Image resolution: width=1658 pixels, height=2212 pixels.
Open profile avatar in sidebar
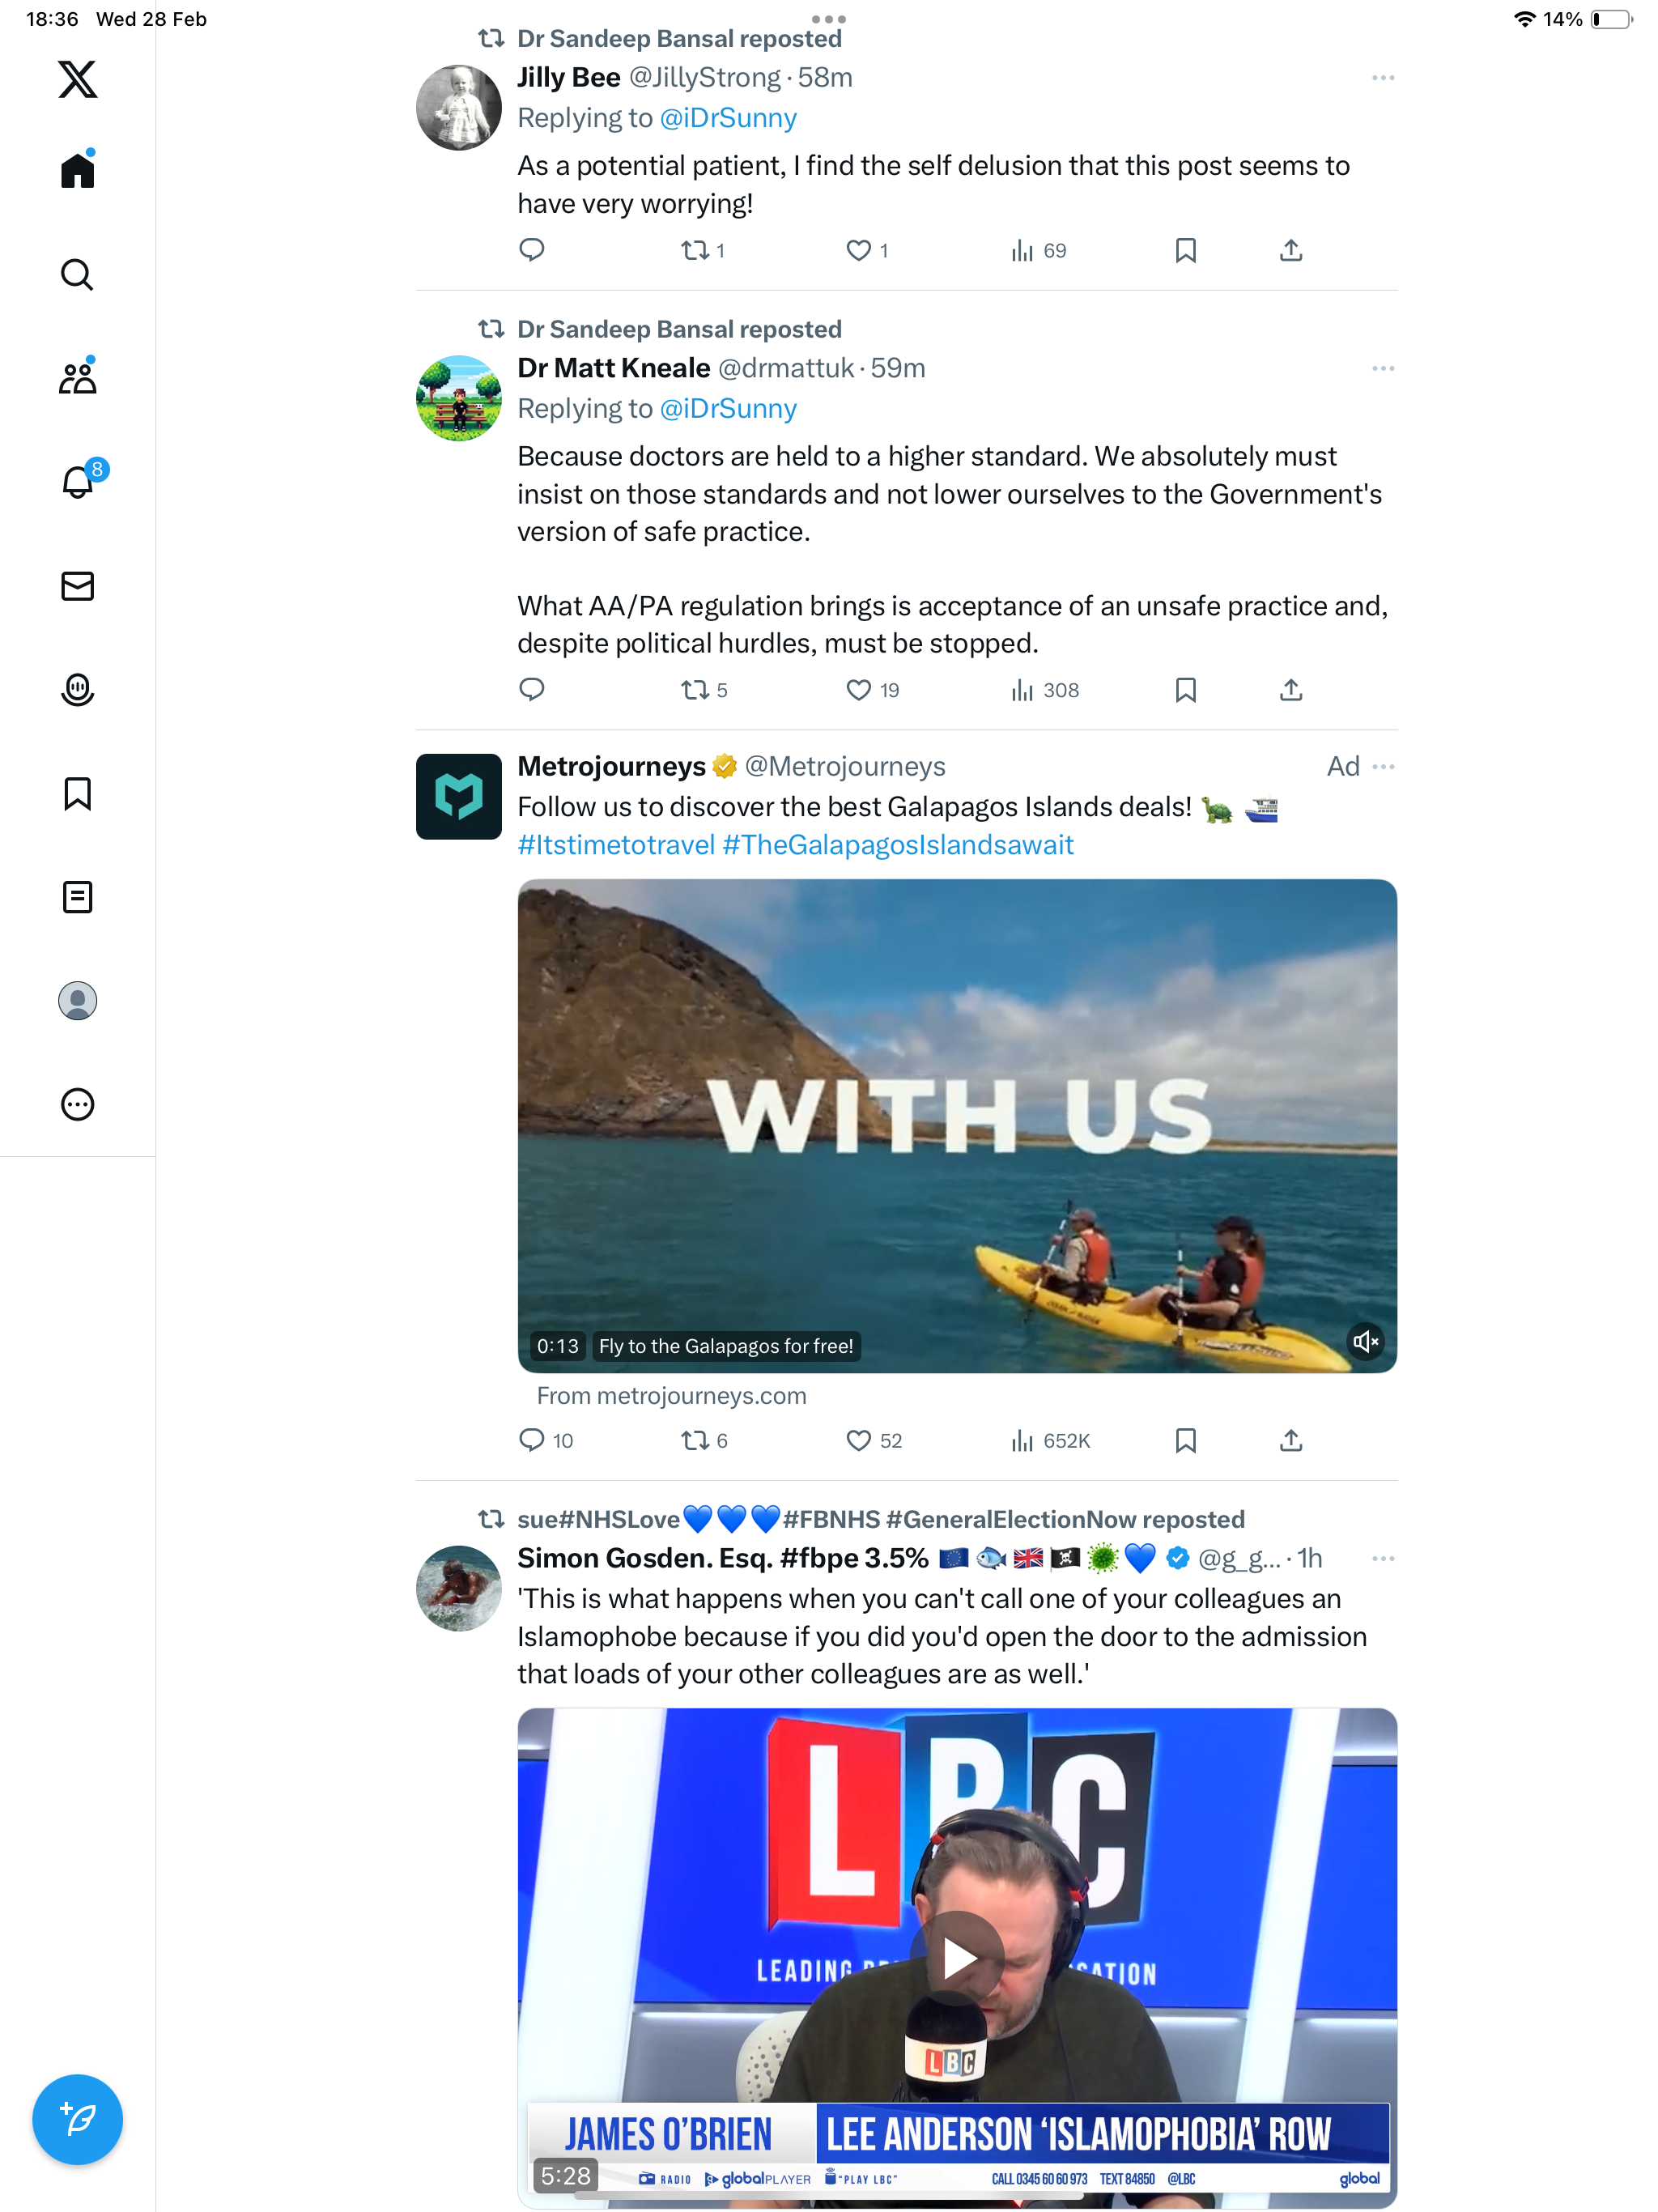(77, 1001)
